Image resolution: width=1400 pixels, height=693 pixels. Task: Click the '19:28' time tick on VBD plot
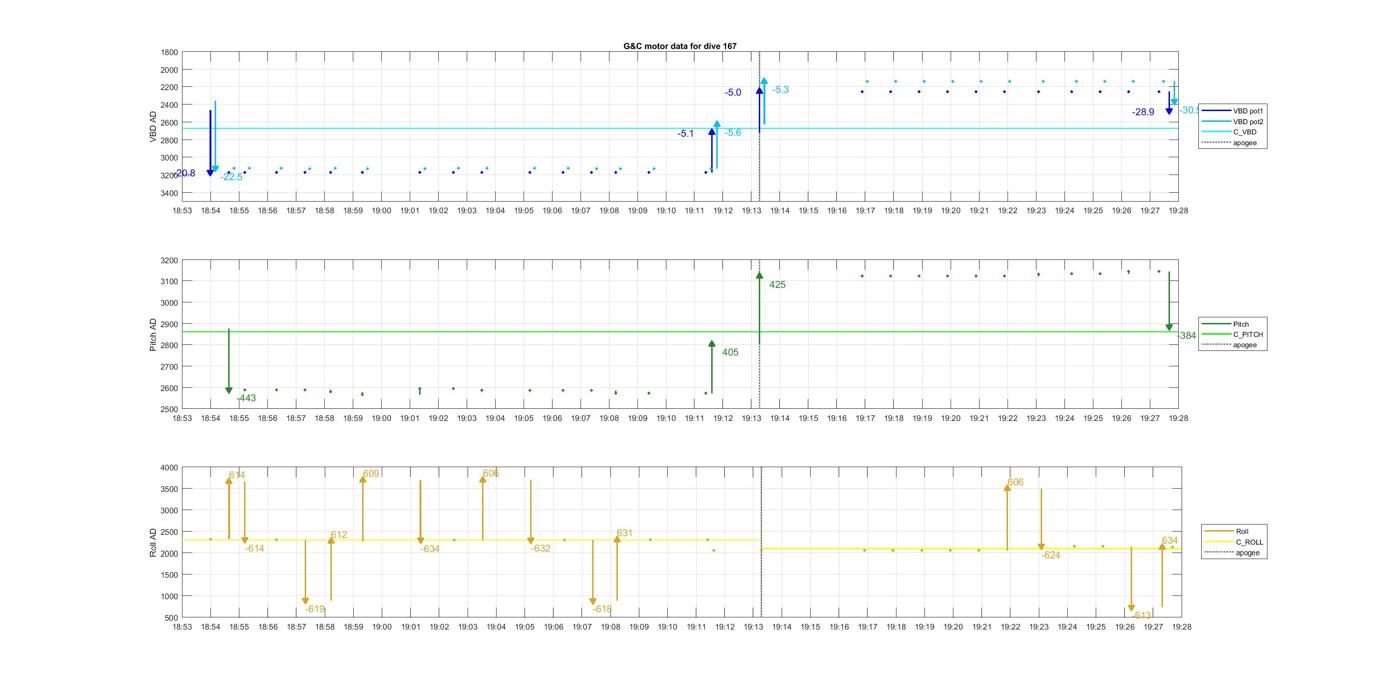pyautogui.click(x=1179, y=211)
